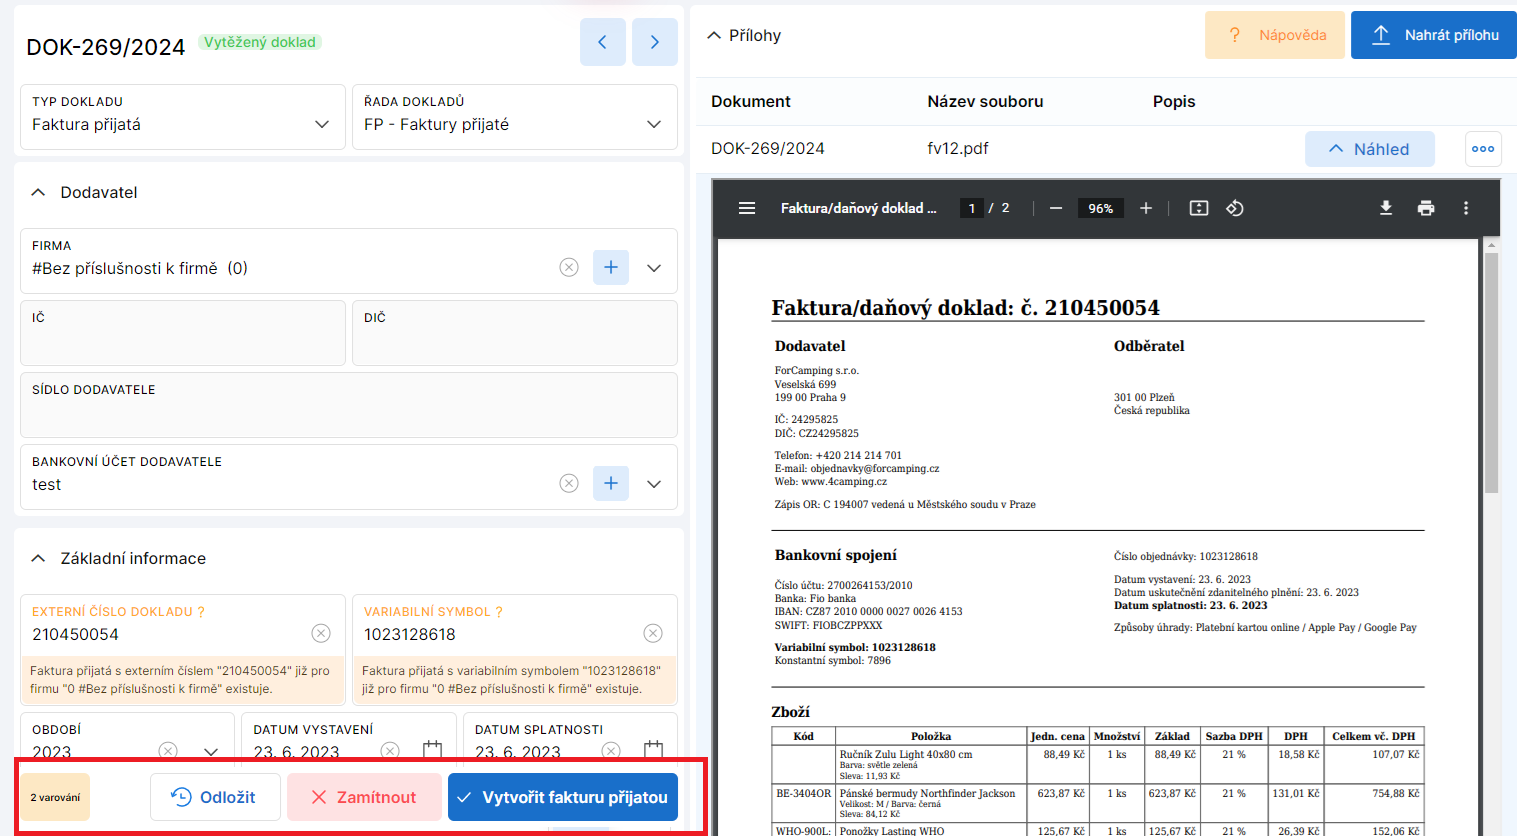Click the Dokument column header
Screen dimensions: 1517x836
[751, 101]
